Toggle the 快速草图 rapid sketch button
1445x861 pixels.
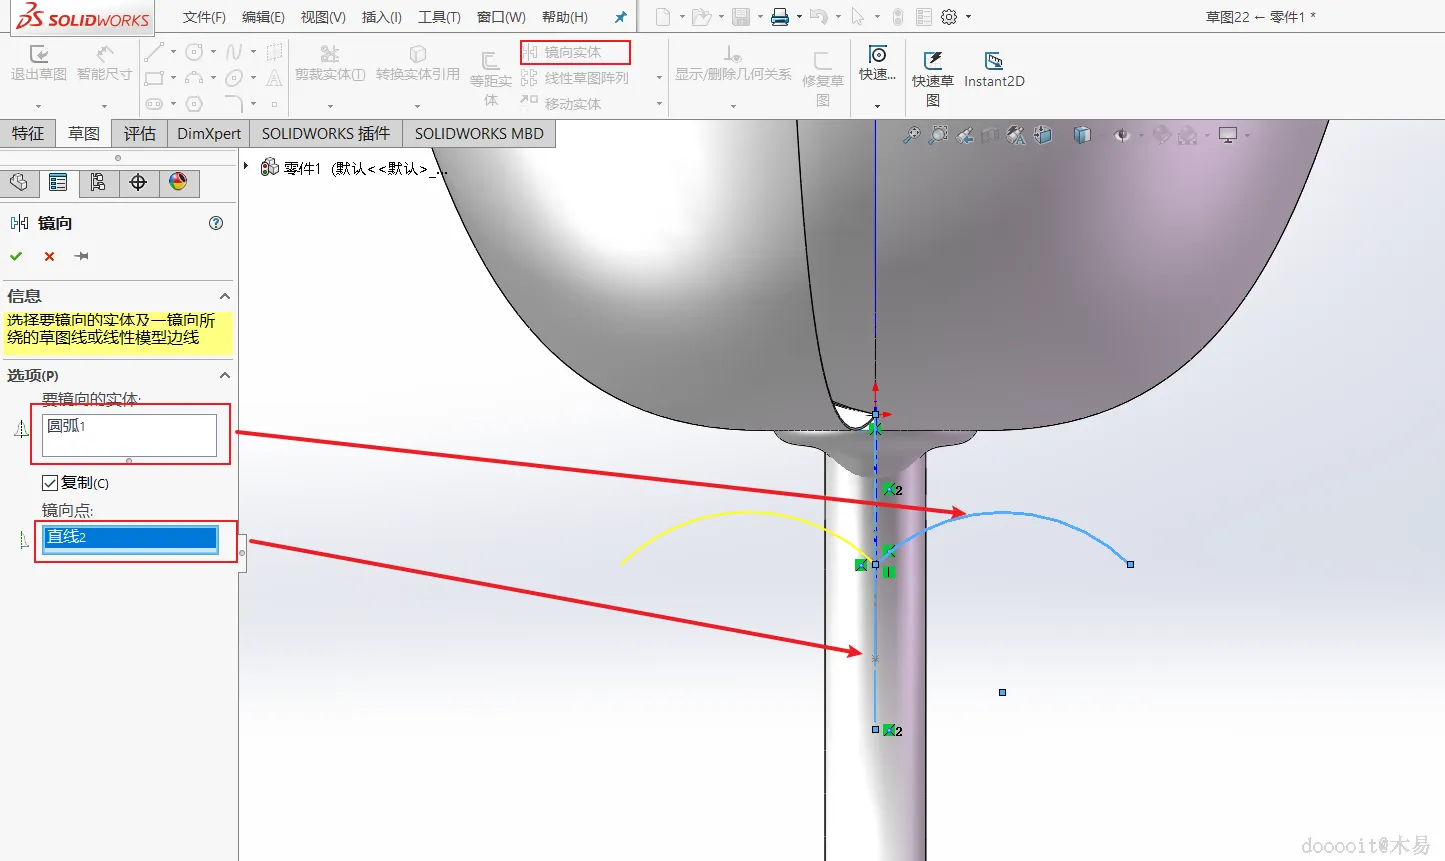click(x=932, y=70)
